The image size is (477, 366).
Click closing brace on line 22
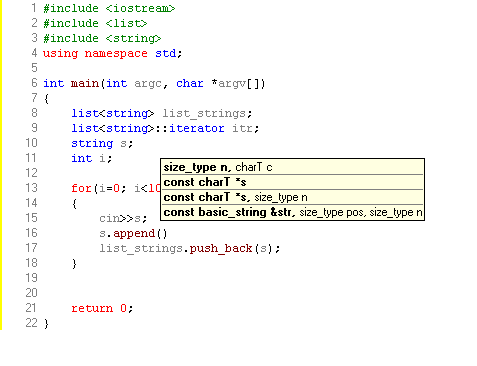46,324
